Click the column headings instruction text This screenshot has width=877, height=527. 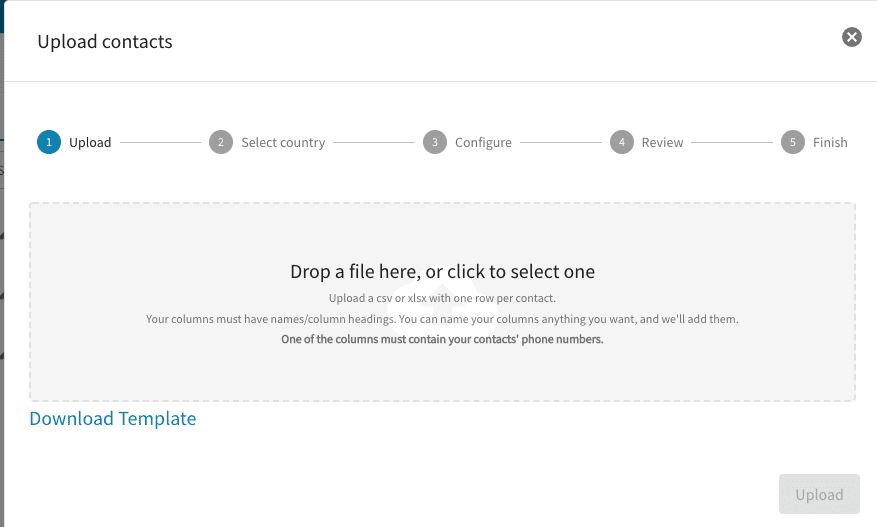tap(442, 319)
